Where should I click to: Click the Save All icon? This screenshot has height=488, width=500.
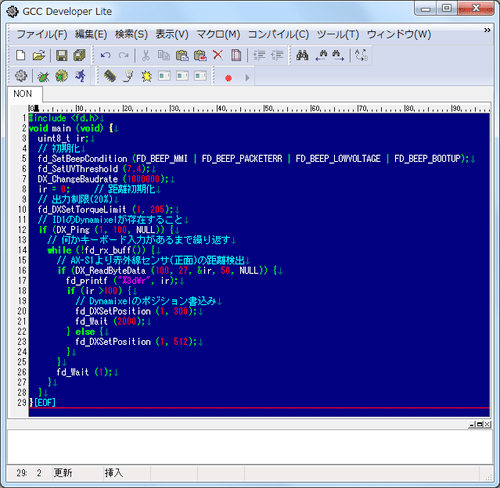pos(79,55)
